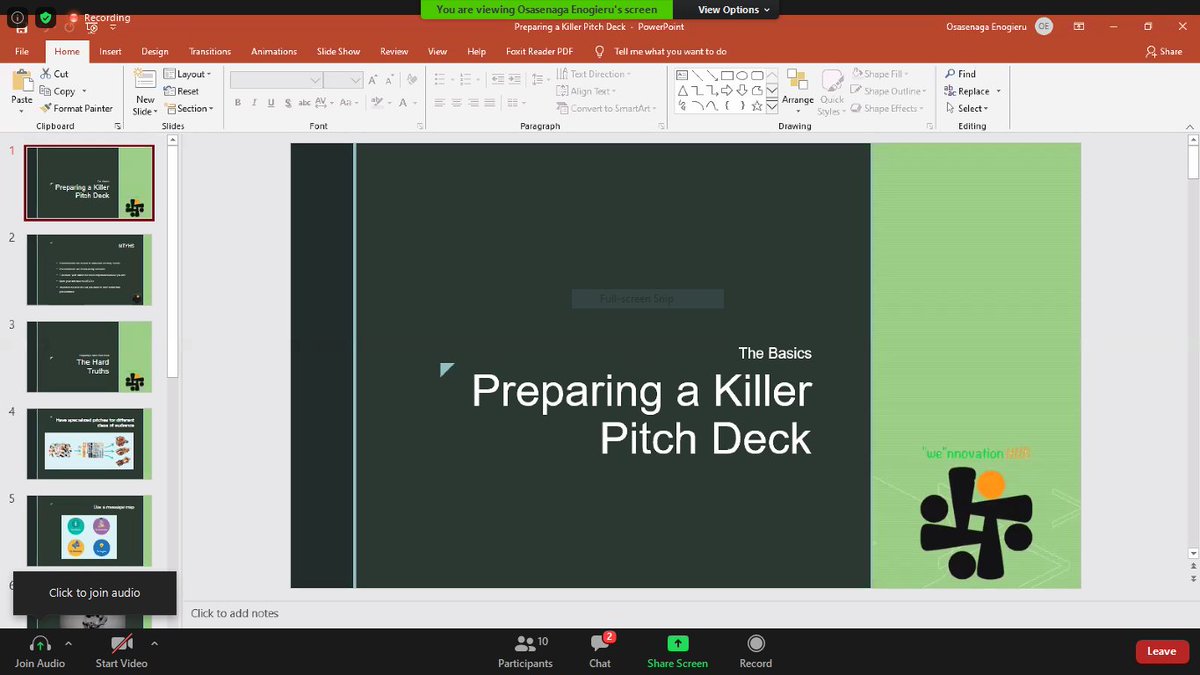Click the Paste clipboard icon
Screen dimensions: 1200x675
(21, 81)
